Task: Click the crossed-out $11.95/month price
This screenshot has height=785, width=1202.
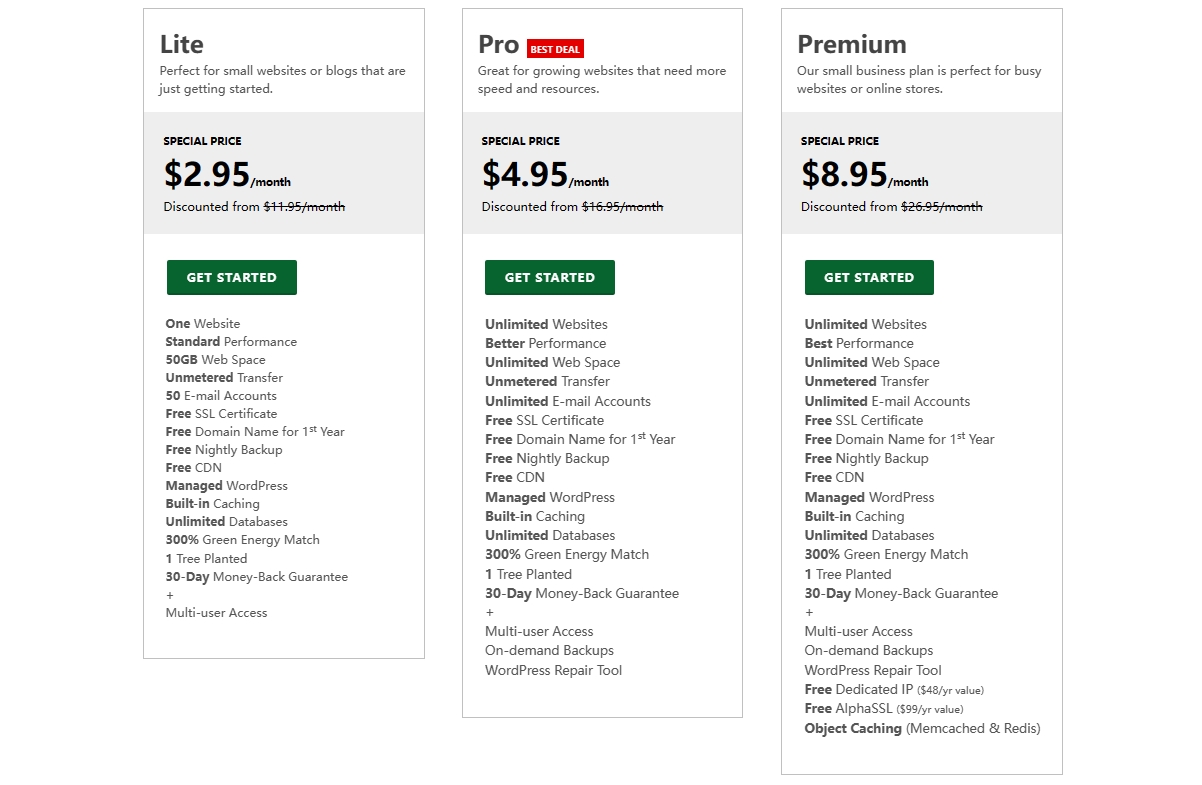Action: pos(304,207)
